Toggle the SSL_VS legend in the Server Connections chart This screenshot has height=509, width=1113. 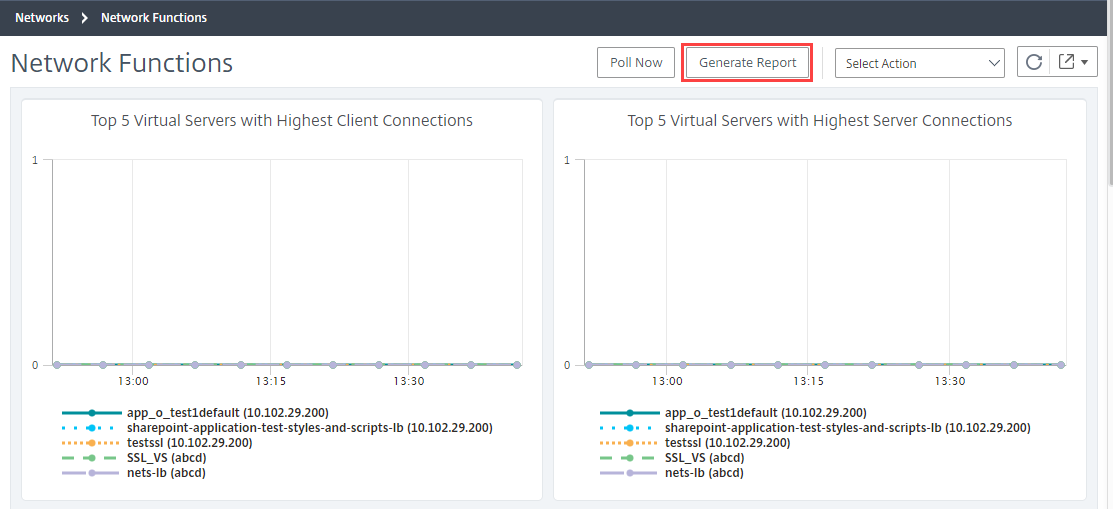(672, 457)
